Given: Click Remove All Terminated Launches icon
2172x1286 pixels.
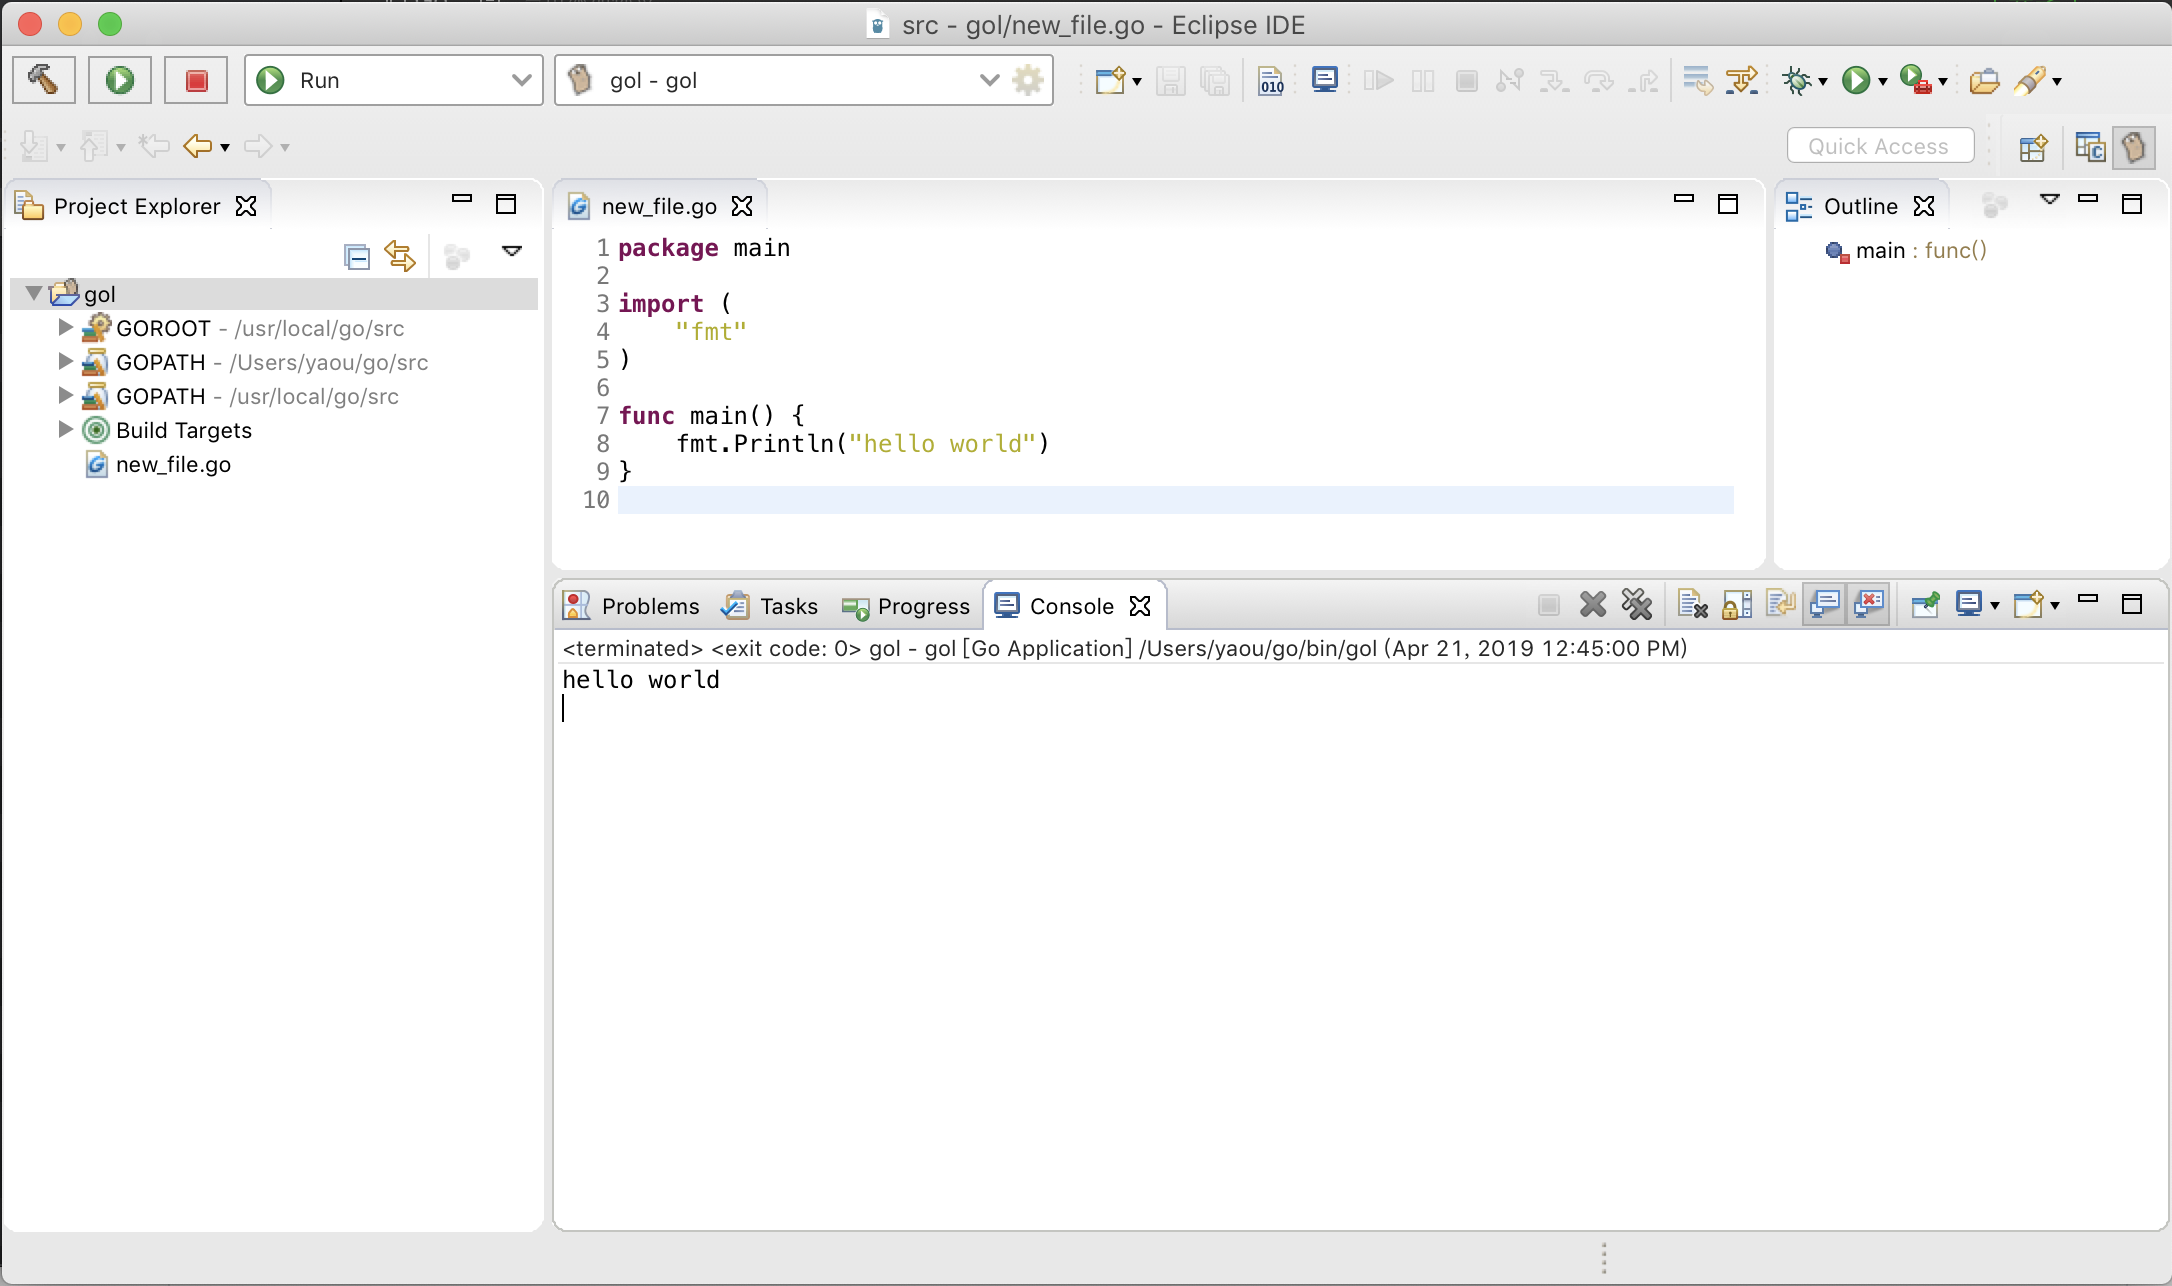Looking at the screenshot, I should 1637,605.
